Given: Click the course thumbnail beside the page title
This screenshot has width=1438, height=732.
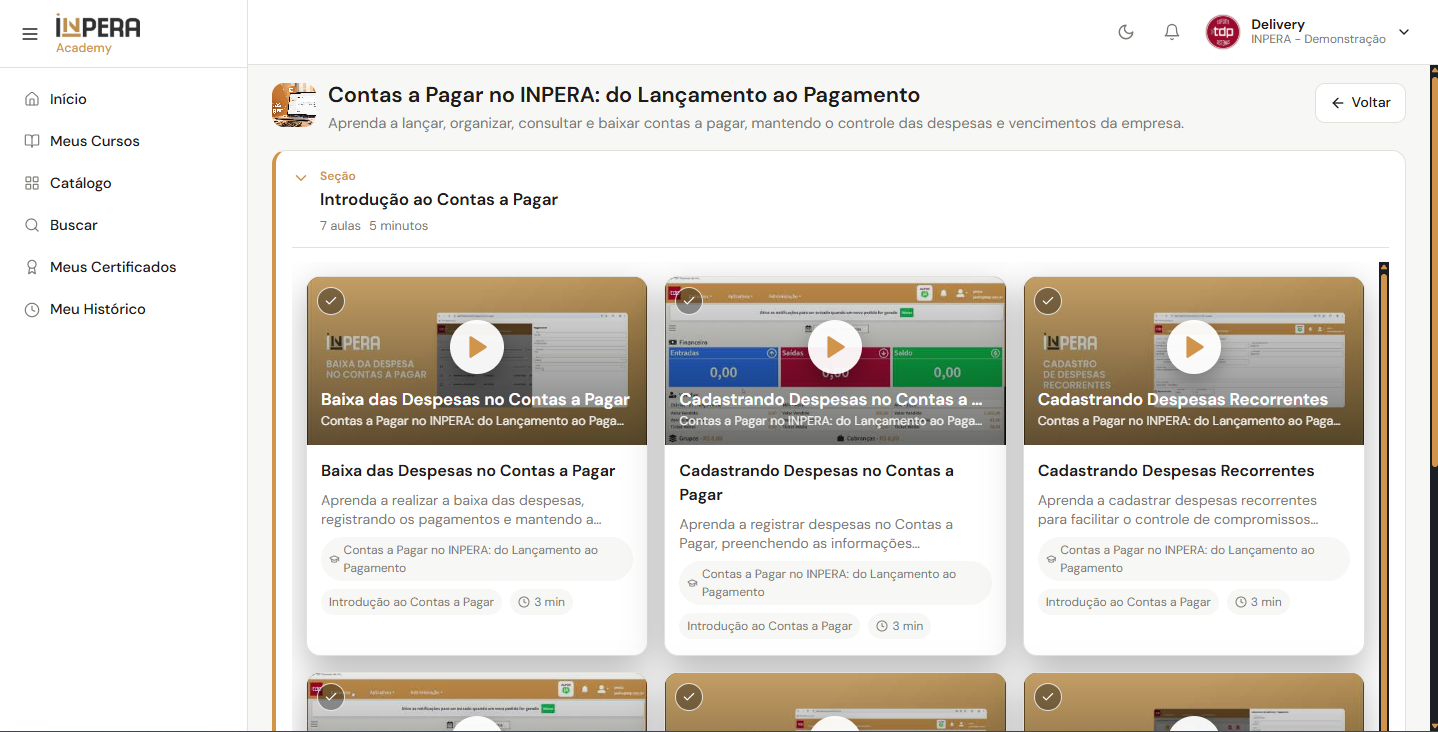Looking at the screenshot, I should [x=294, y=105].
